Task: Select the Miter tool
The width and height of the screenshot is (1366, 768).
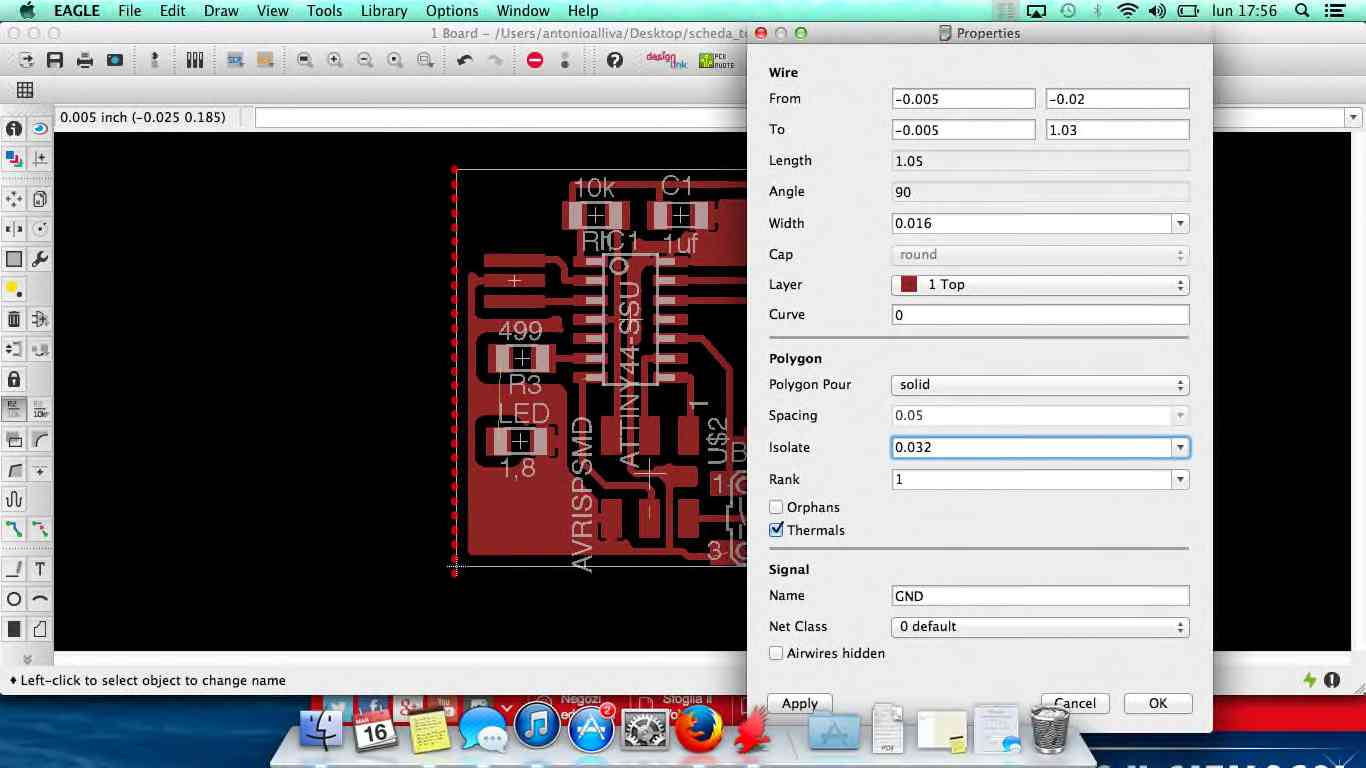Action: (40, 439)
